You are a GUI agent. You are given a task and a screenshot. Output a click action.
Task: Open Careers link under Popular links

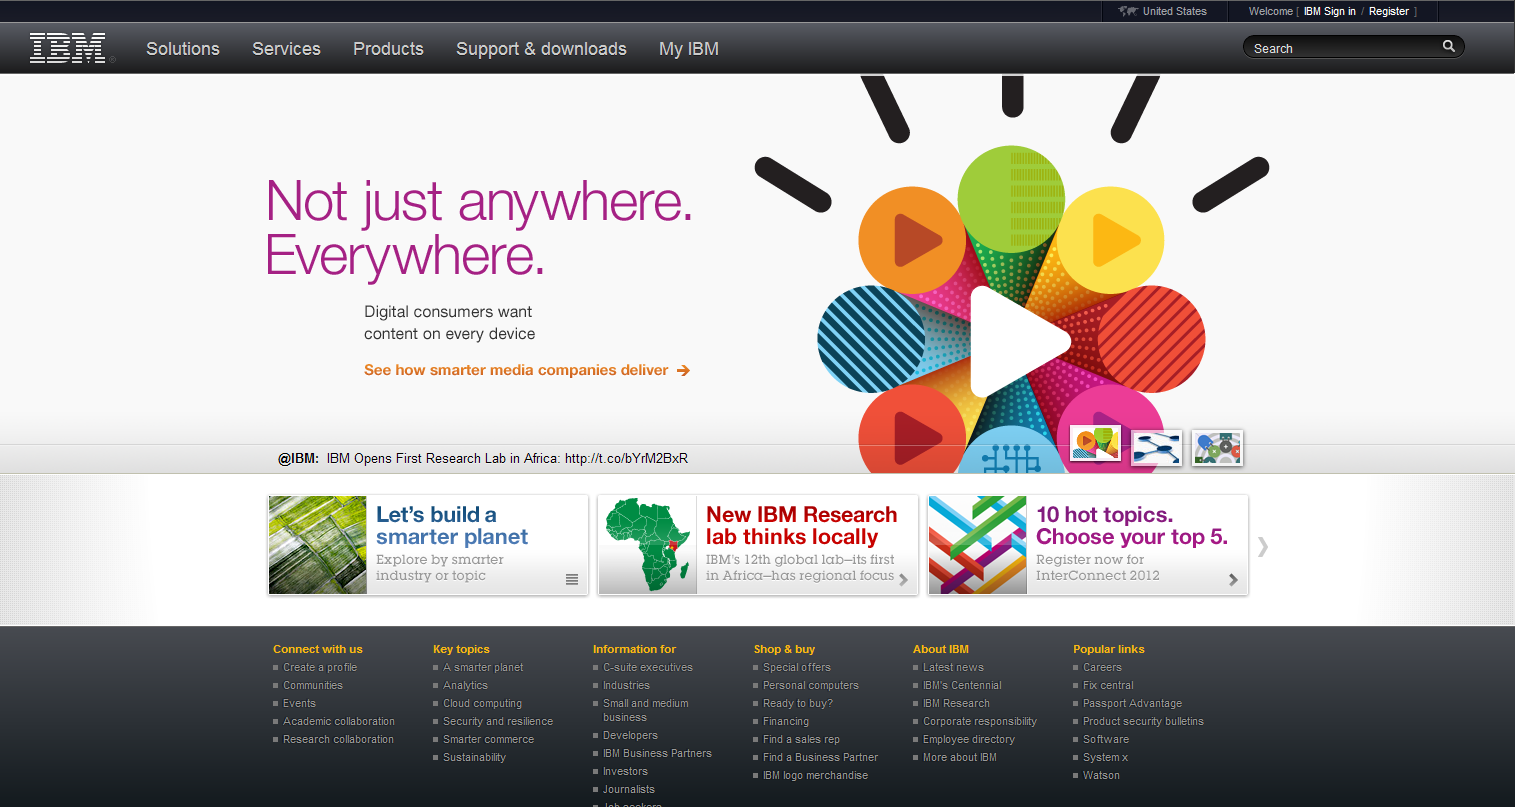click(x=1103, y=667)
